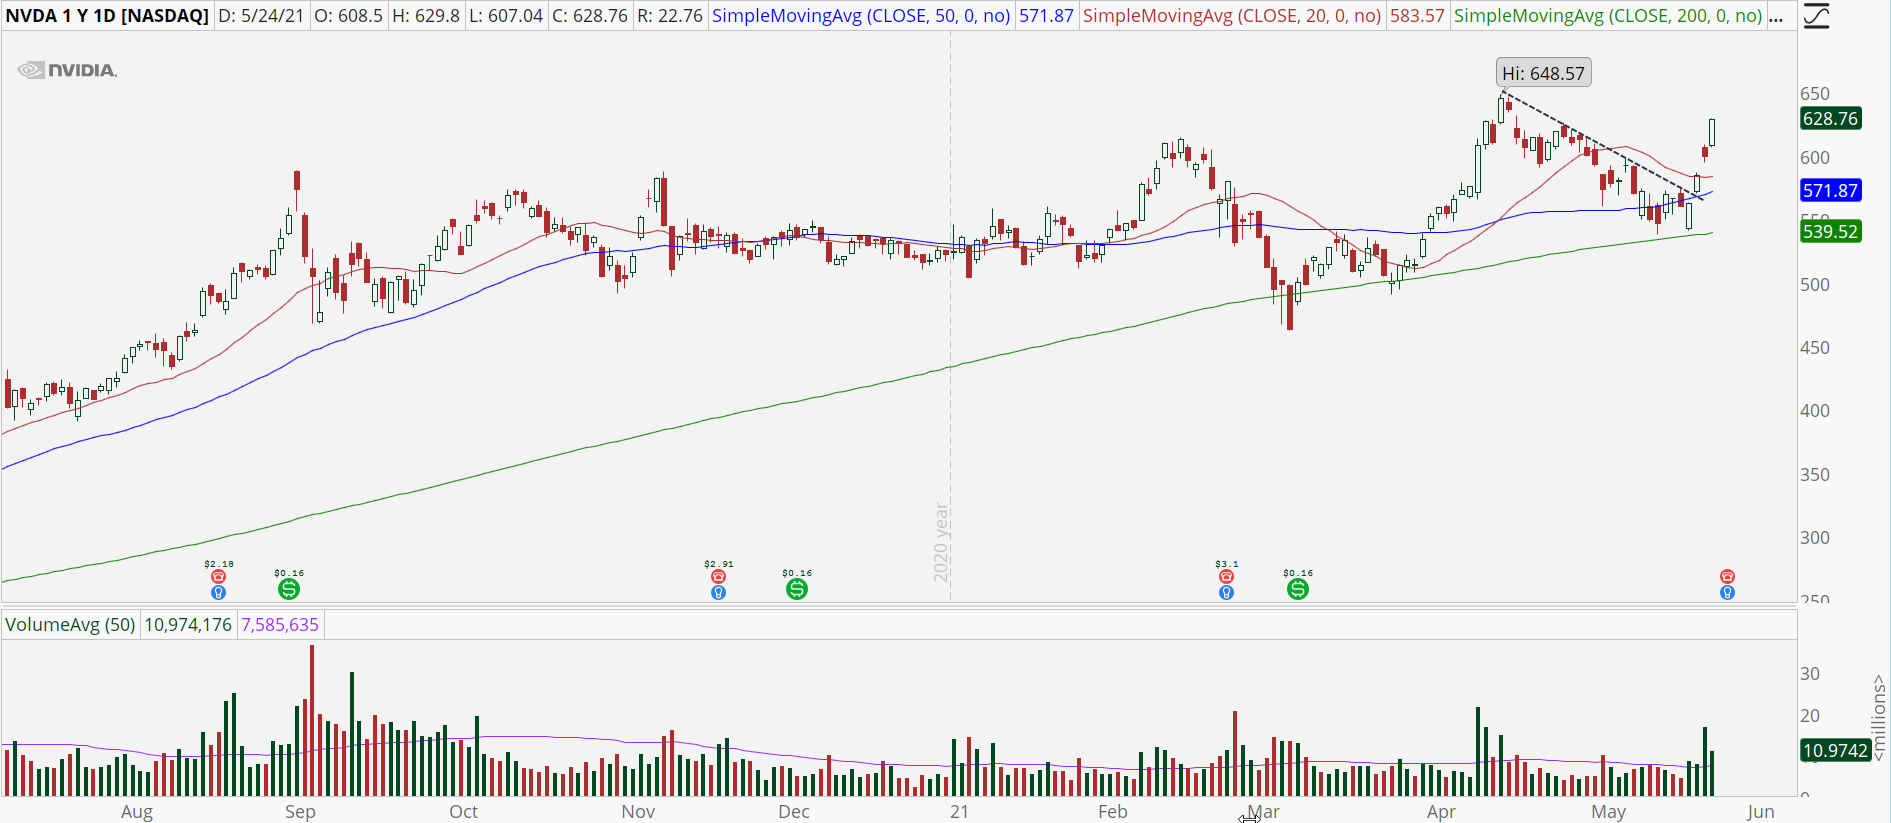Click the purple volume value 7,585,635

coord(280,625)
